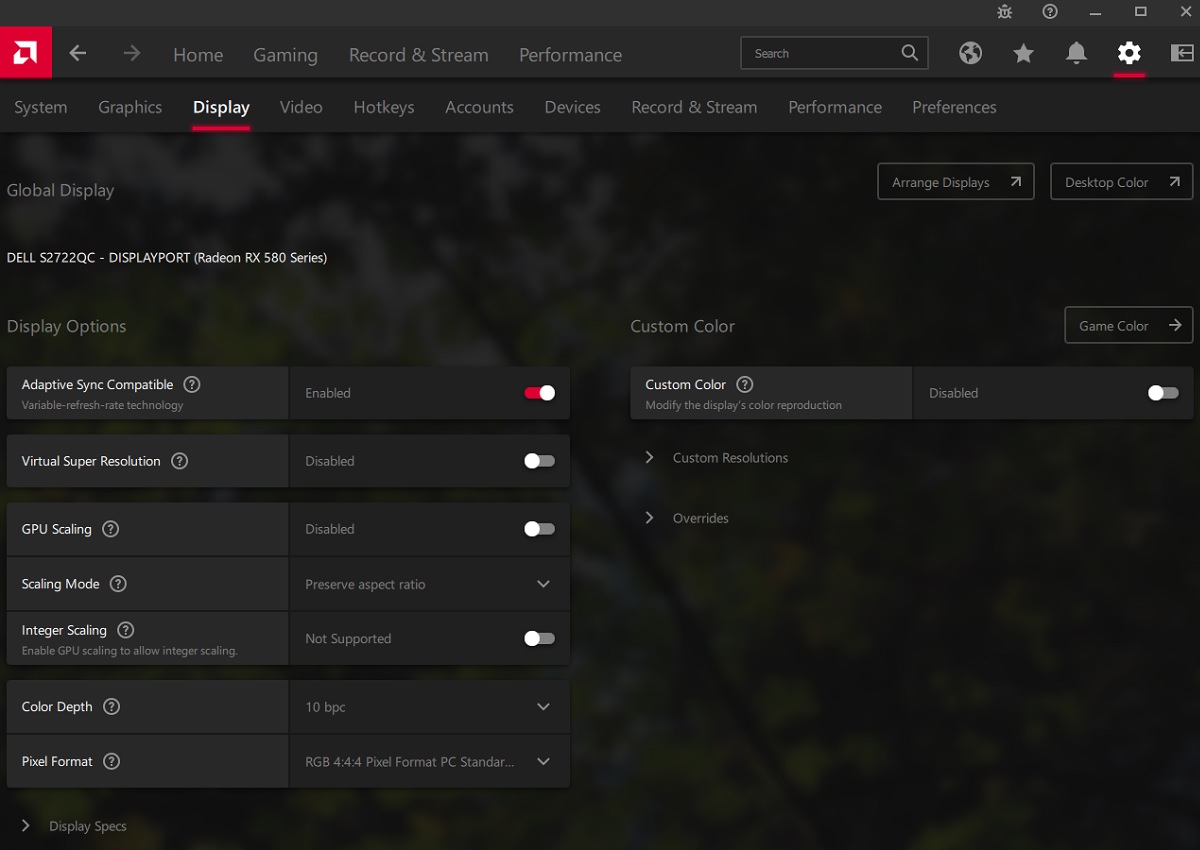Screen dimensions: 1200x850
Task: Enable GPU Scaling toggle
Action: click(x=539, y=529)
